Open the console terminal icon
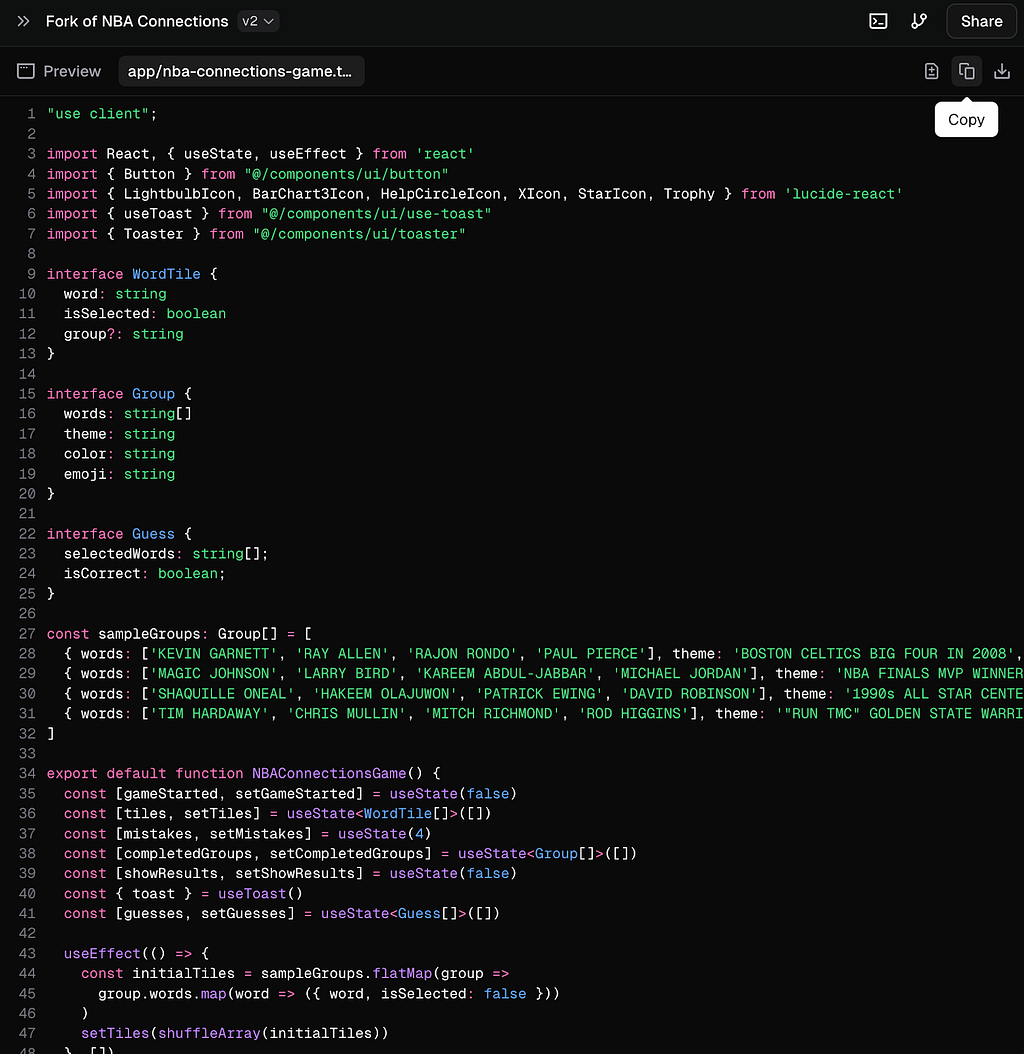 [878, 21]
